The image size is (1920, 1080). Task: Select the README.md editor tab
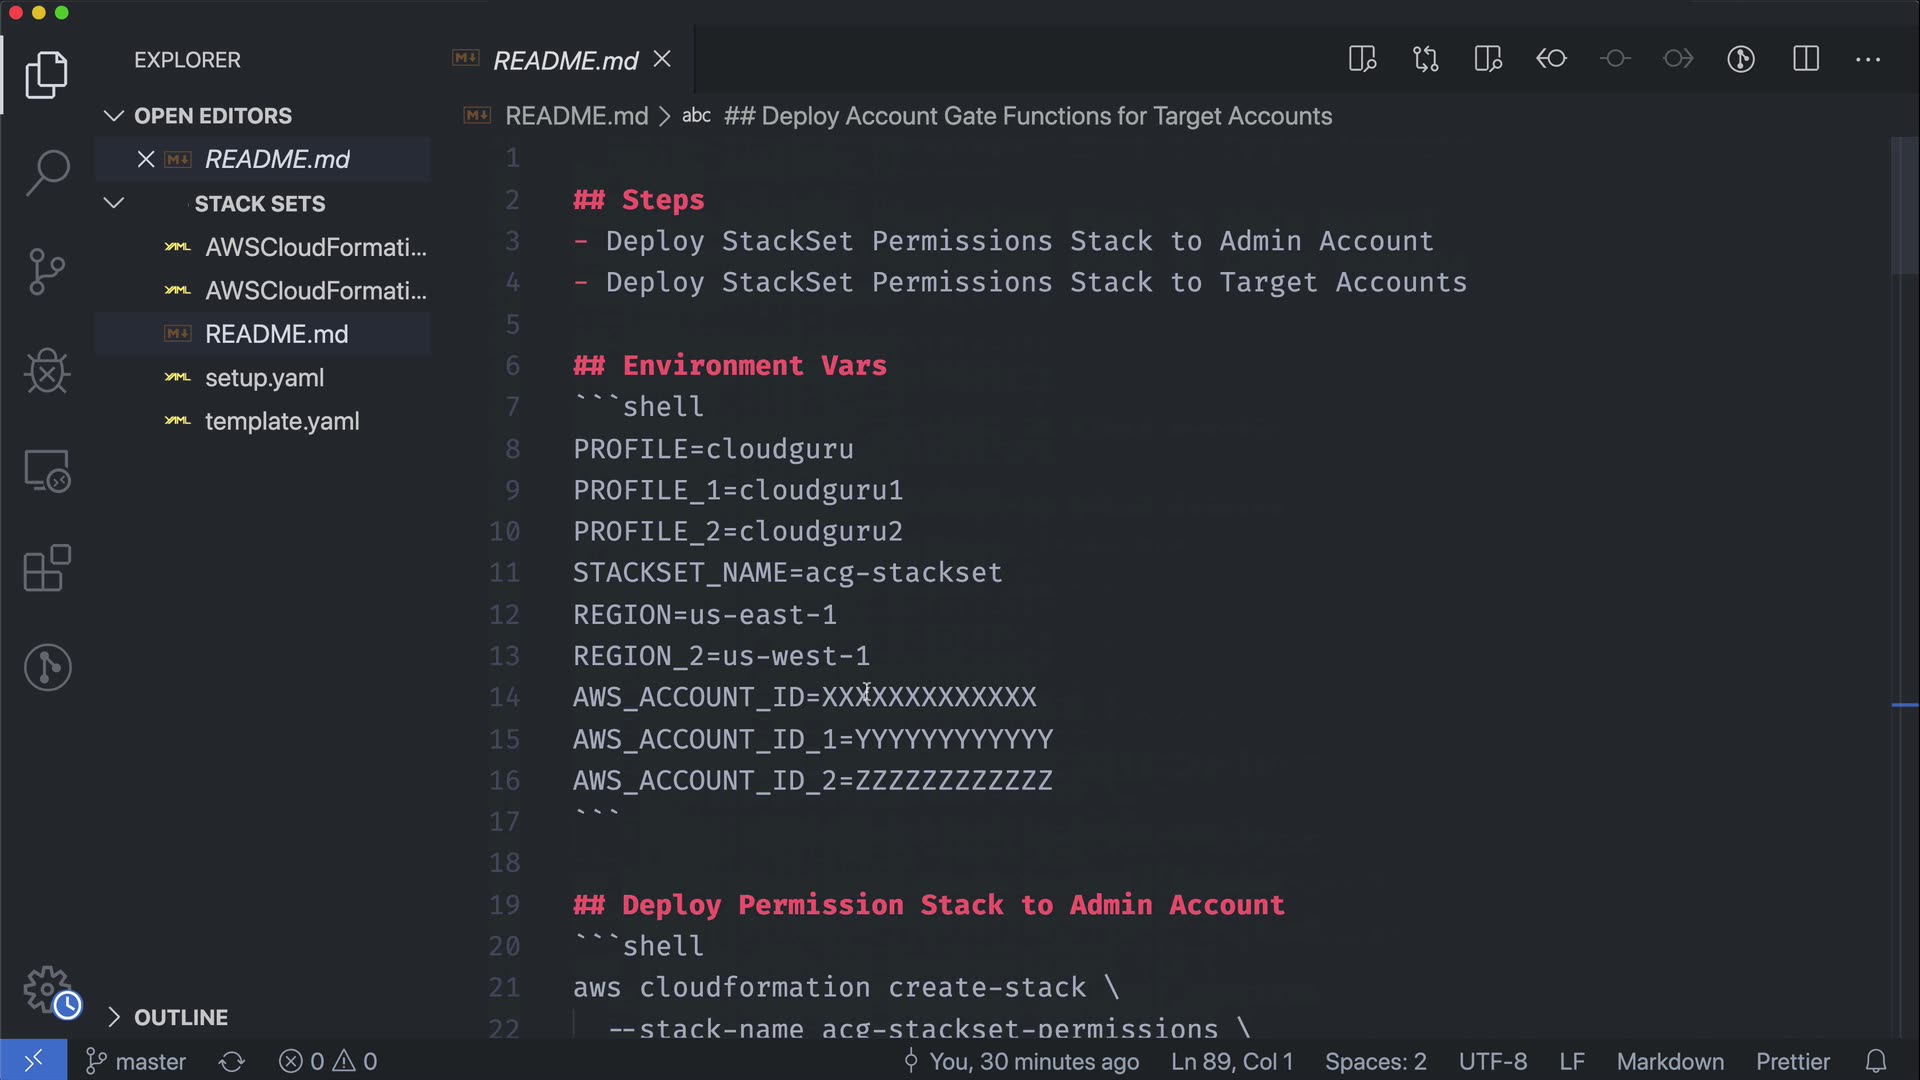(x=565, y=61)
